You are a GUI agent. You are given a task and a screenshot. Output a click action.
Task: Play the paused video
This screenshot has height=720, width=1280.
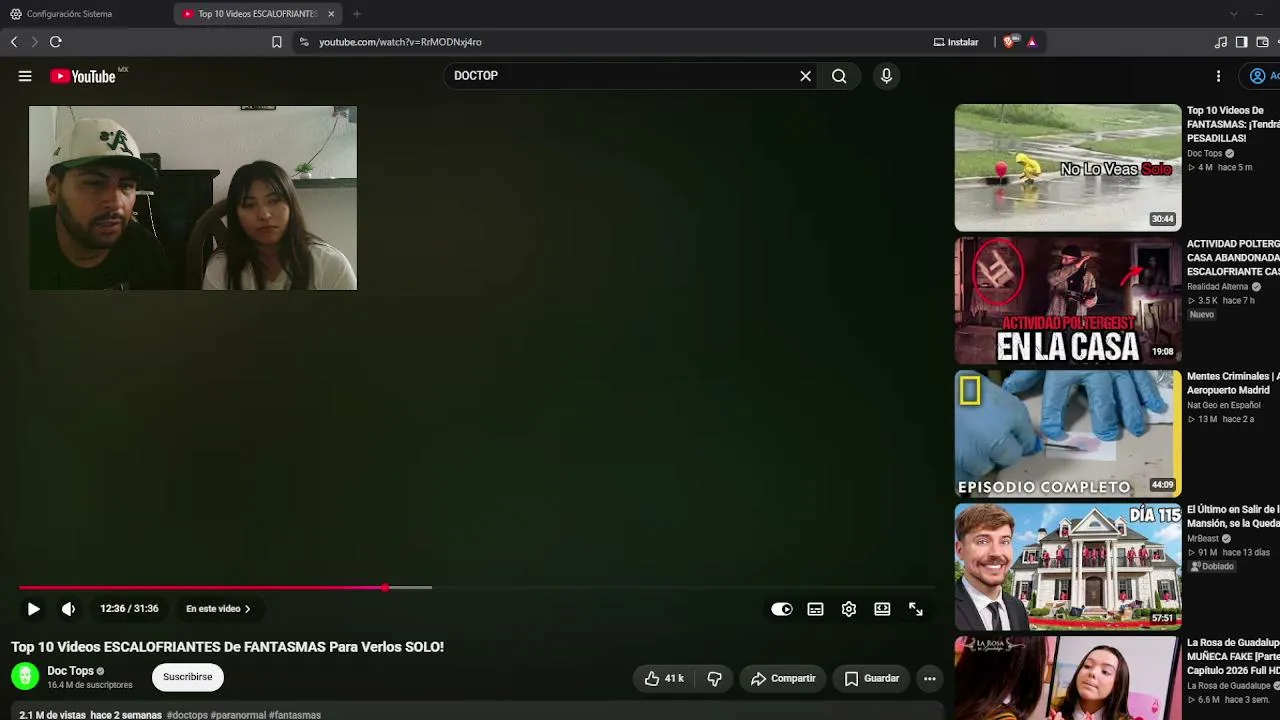pyautogui.click(x=33, y=609)
